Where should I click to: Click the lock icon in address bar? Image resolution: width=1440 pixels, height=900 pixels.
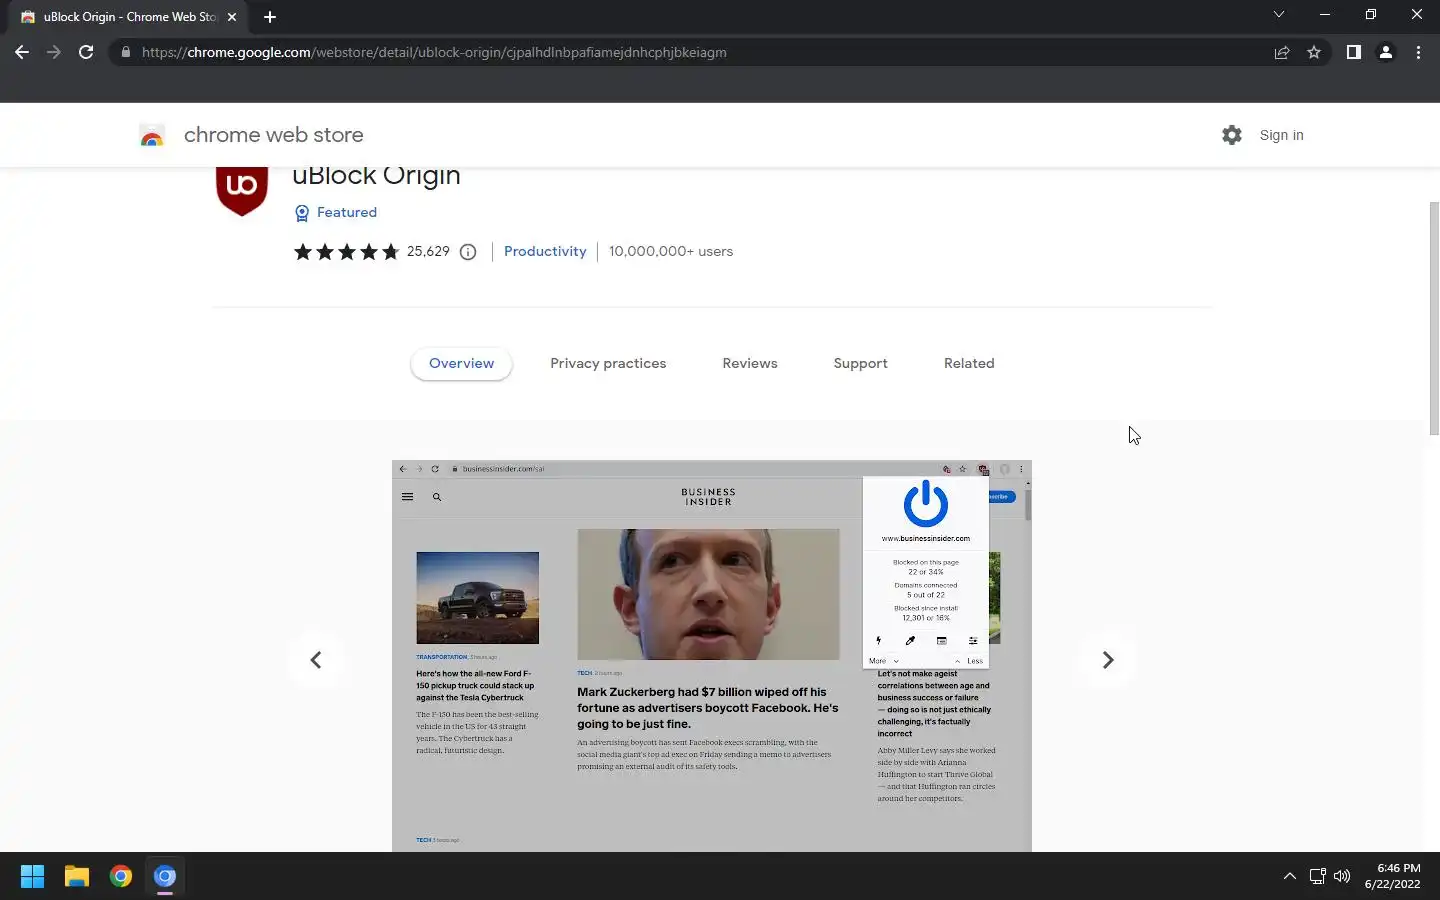[x=125, y=52]
